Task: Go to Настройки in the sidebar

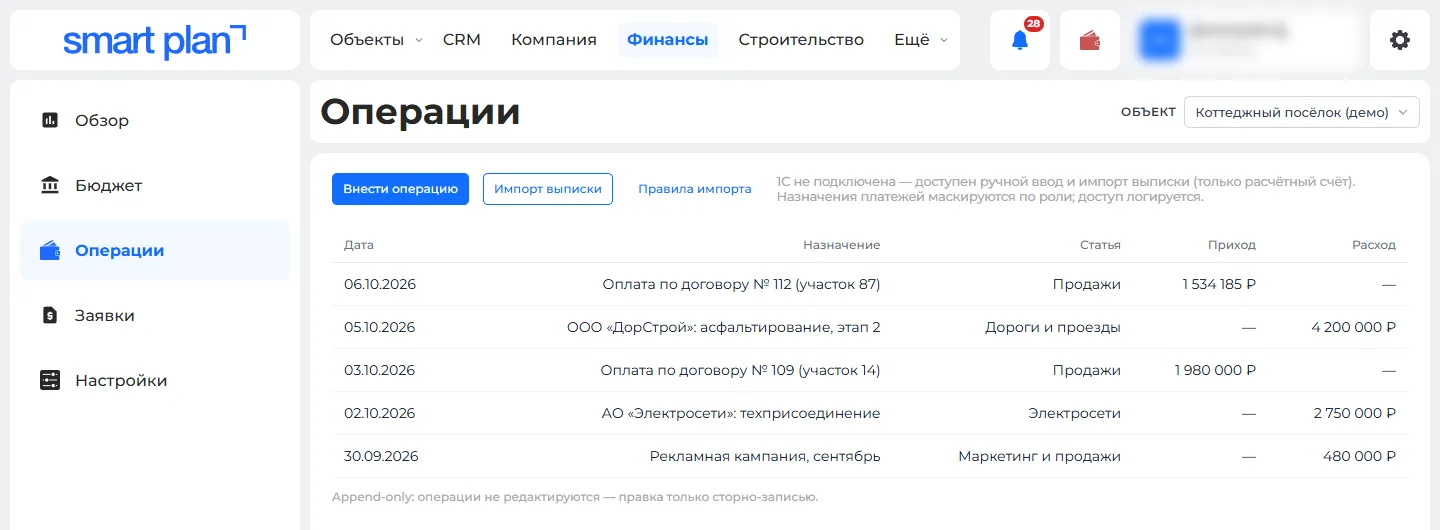Action: coord(121,380)
